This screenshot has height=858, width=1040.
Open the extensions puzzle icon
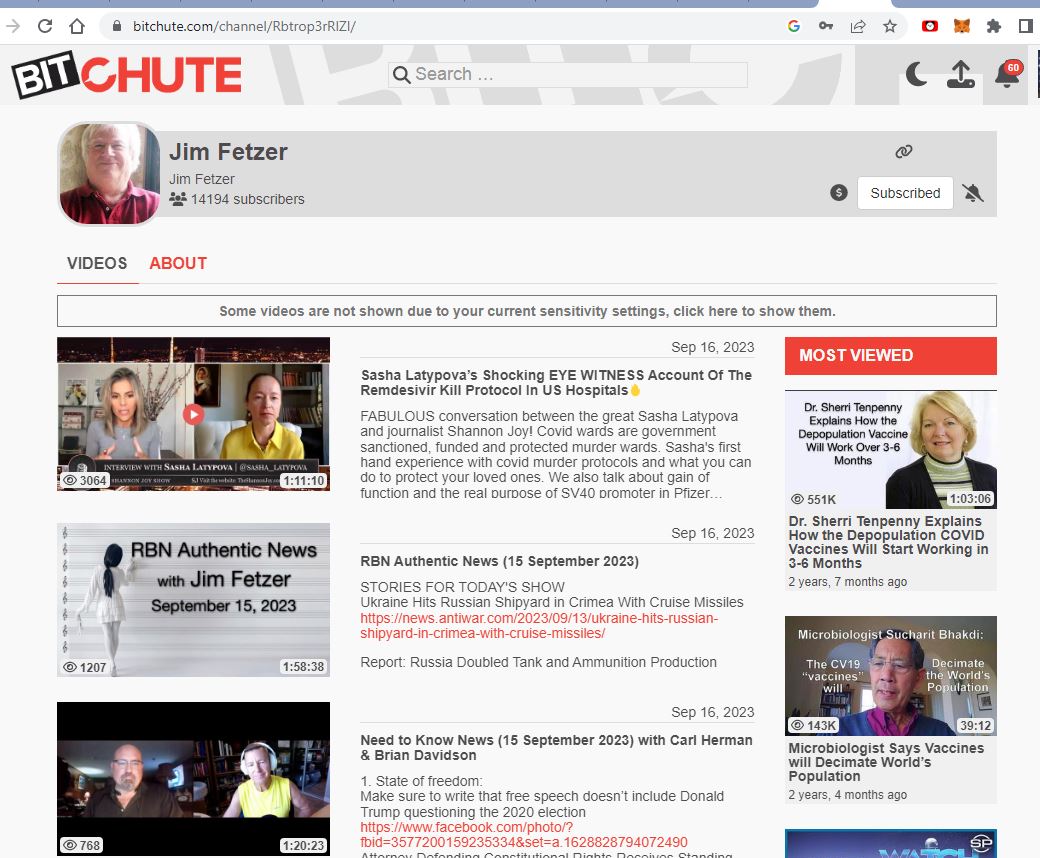994,27
